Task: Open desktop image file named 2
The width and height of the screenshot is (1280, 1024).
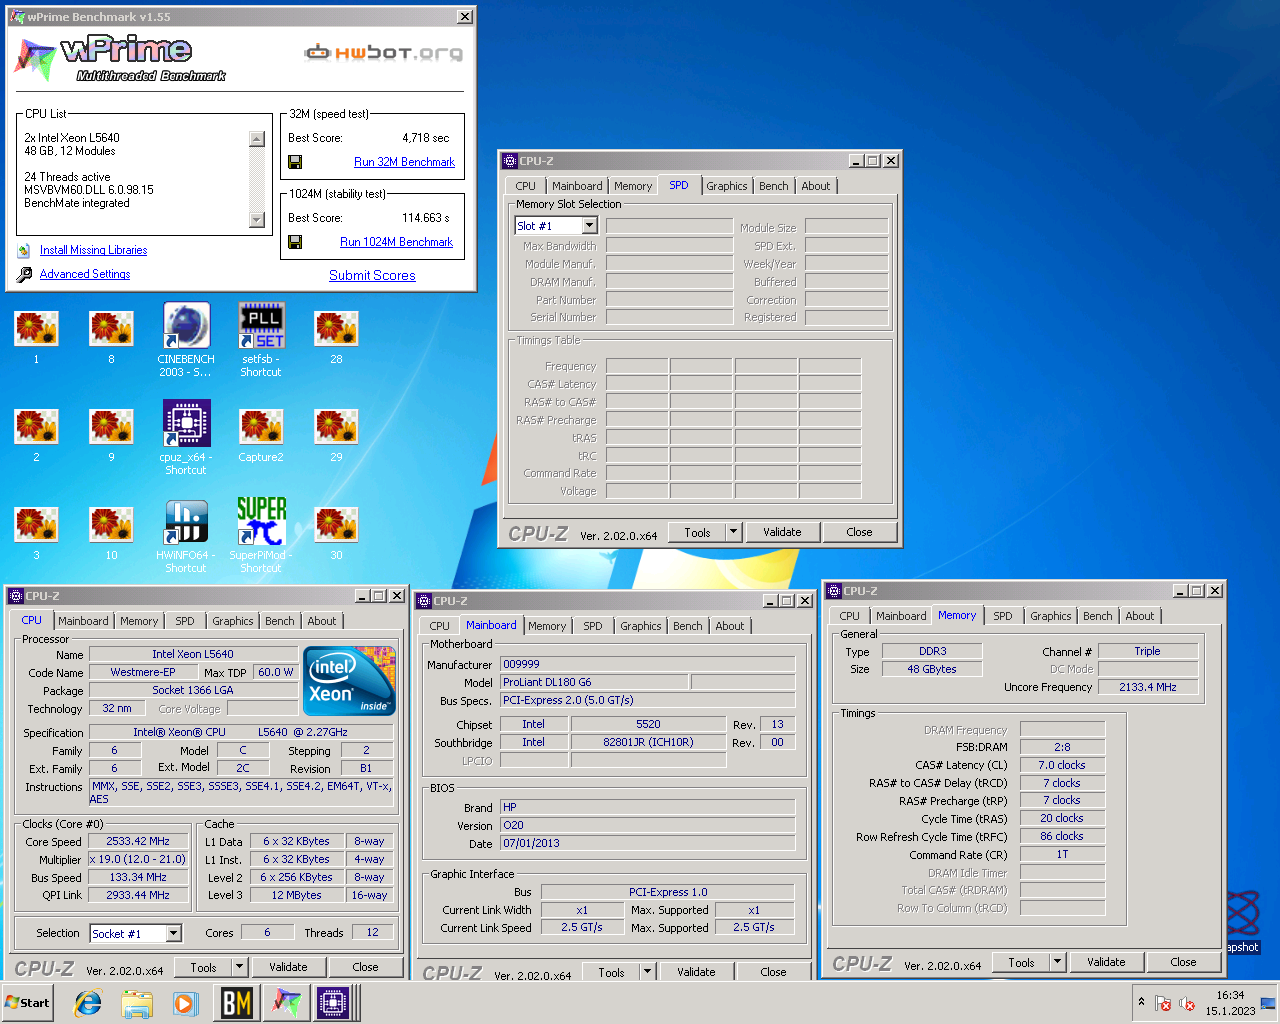Action: (x=36, y=435)
